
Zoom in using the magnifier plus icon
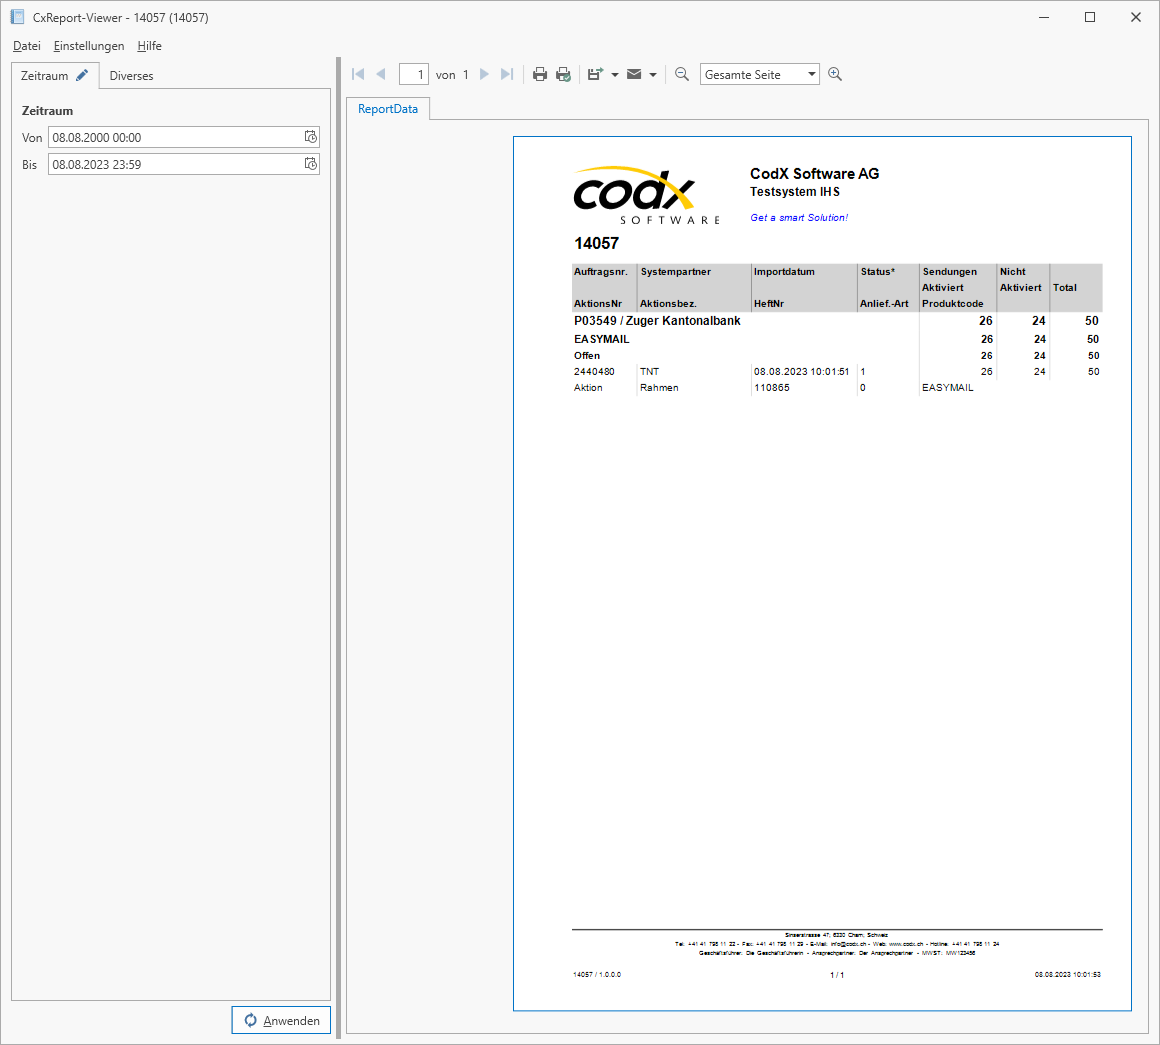(835, 73)
